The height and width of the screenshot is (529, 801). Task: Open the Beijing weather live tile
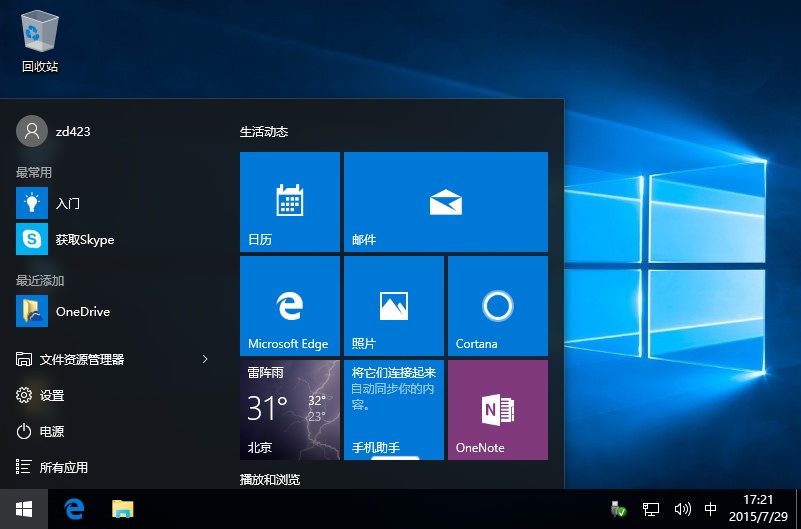coord(290,410)
